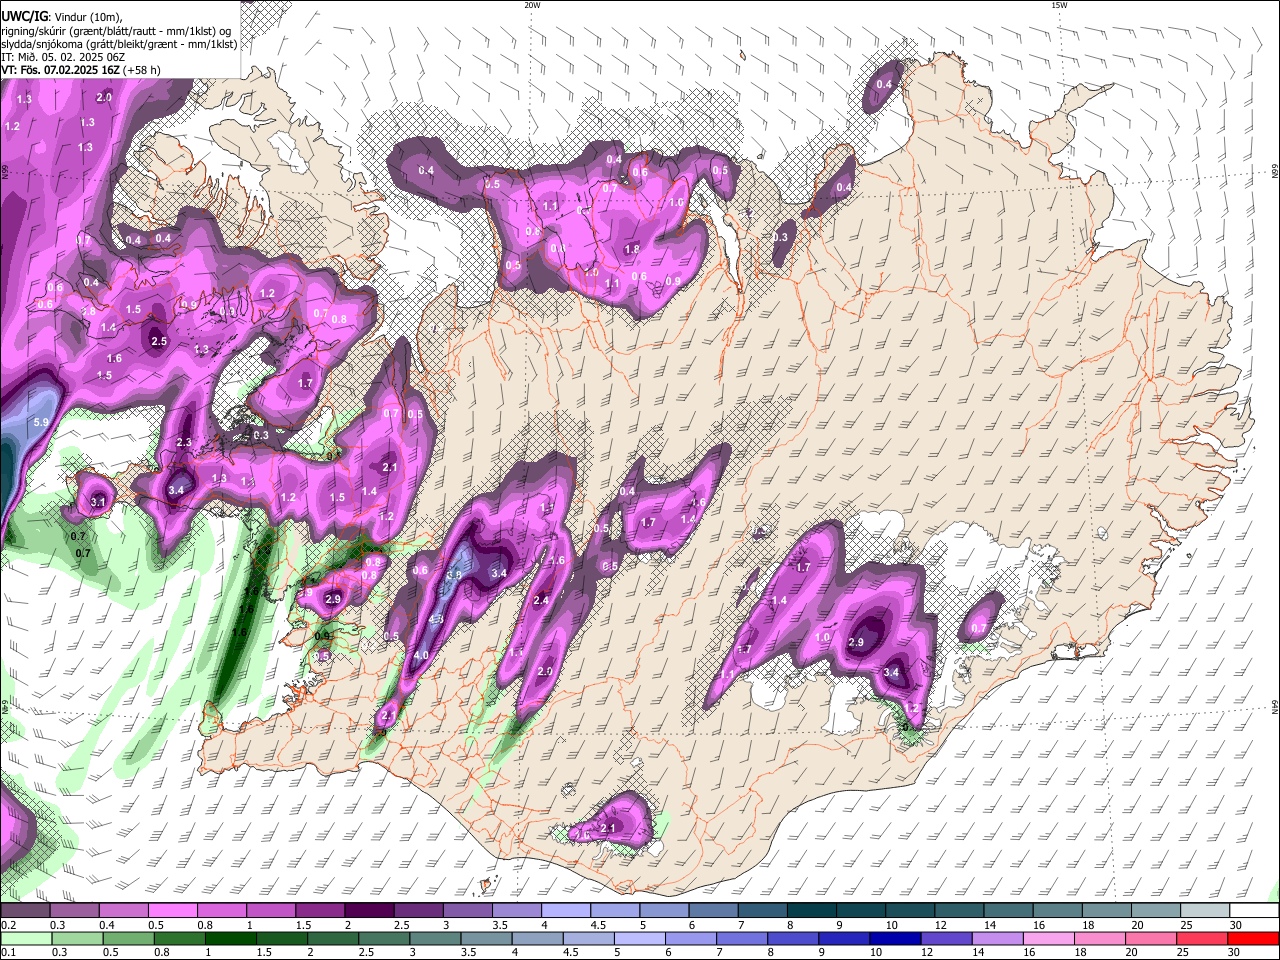Select the bright pink swatch between 0.5 and 0.8 in the top legend row

(x=171, y=911)
